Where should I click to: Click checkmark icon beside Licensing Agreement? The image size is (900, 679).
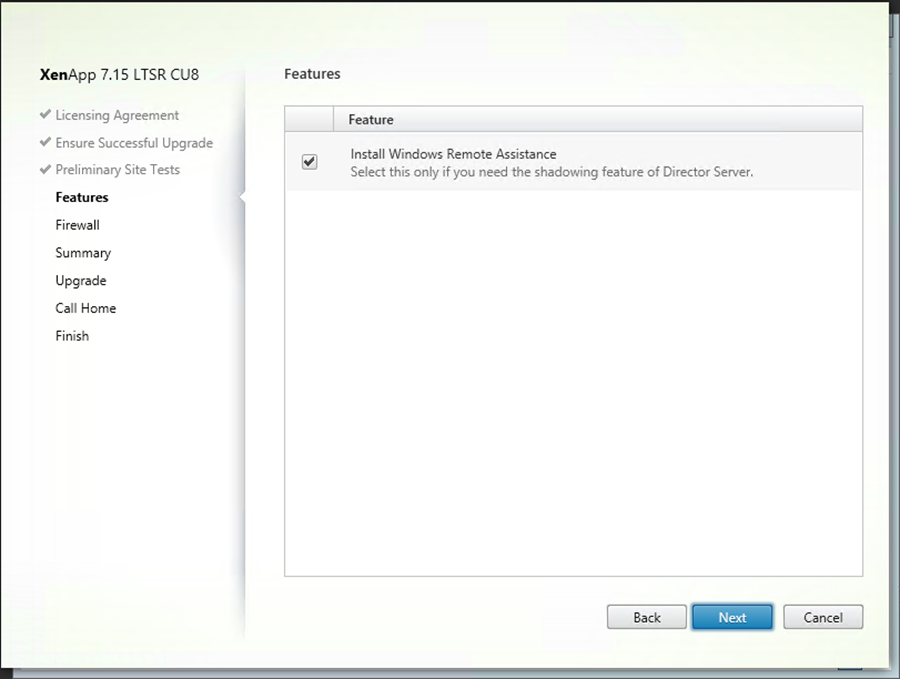pyautogui.click(x=45, y=114)
